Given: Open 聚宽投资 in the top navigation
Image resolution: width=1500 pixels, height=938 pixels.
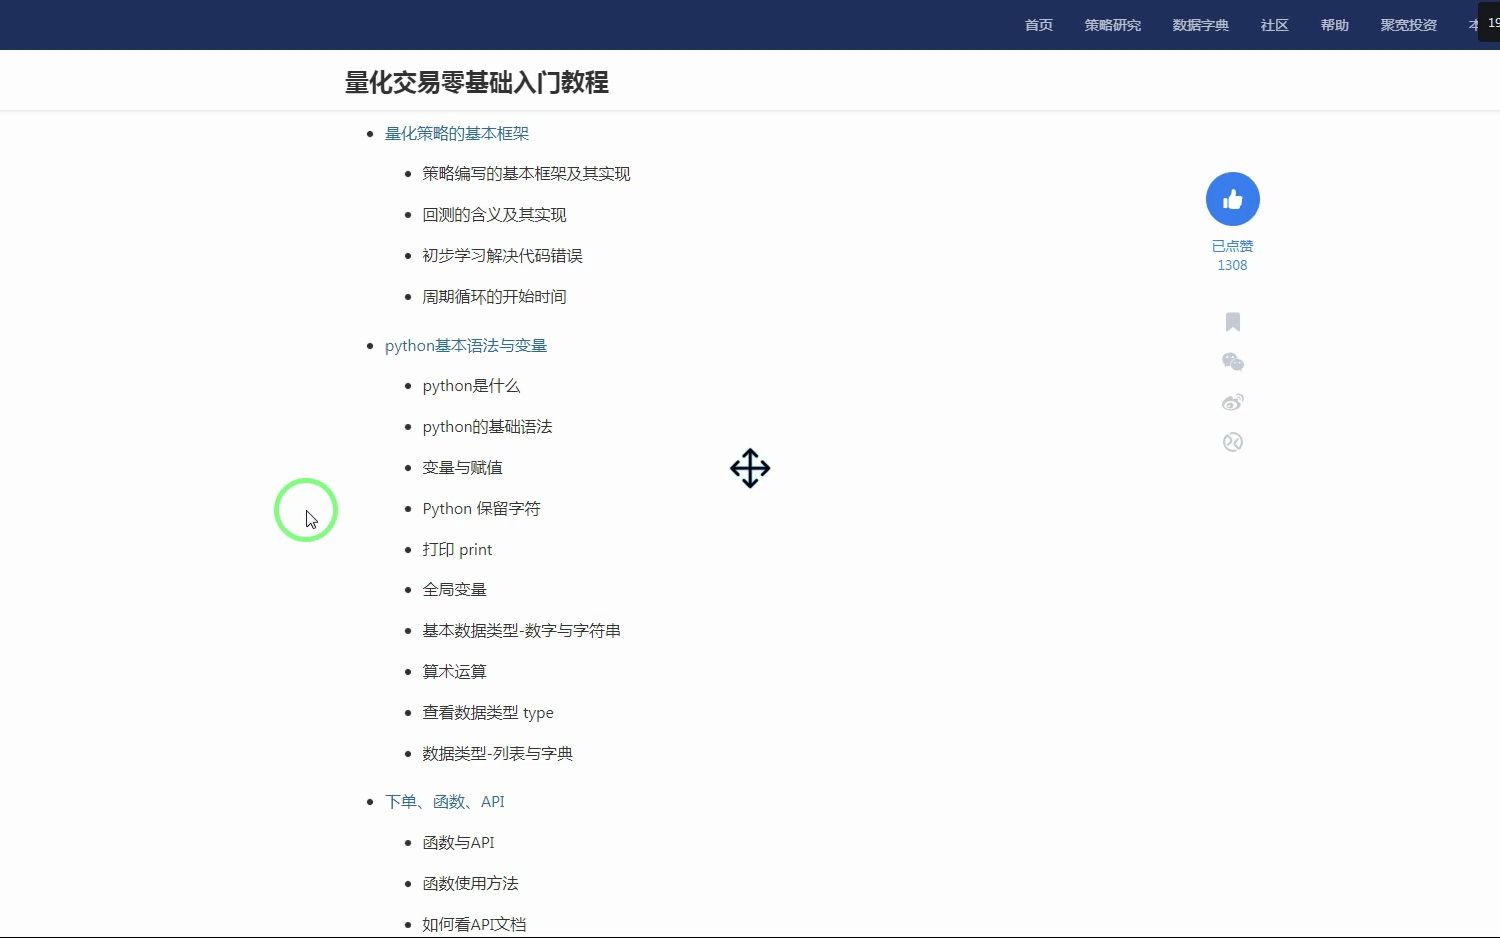Looking at the screenshot, I should point(1409,25).
